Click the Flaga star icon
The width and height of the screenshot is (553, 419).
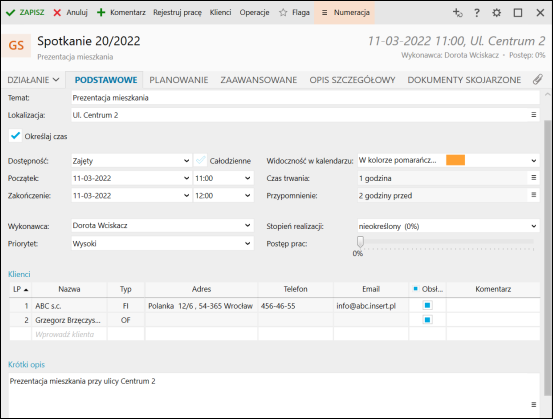pos(283,13)
